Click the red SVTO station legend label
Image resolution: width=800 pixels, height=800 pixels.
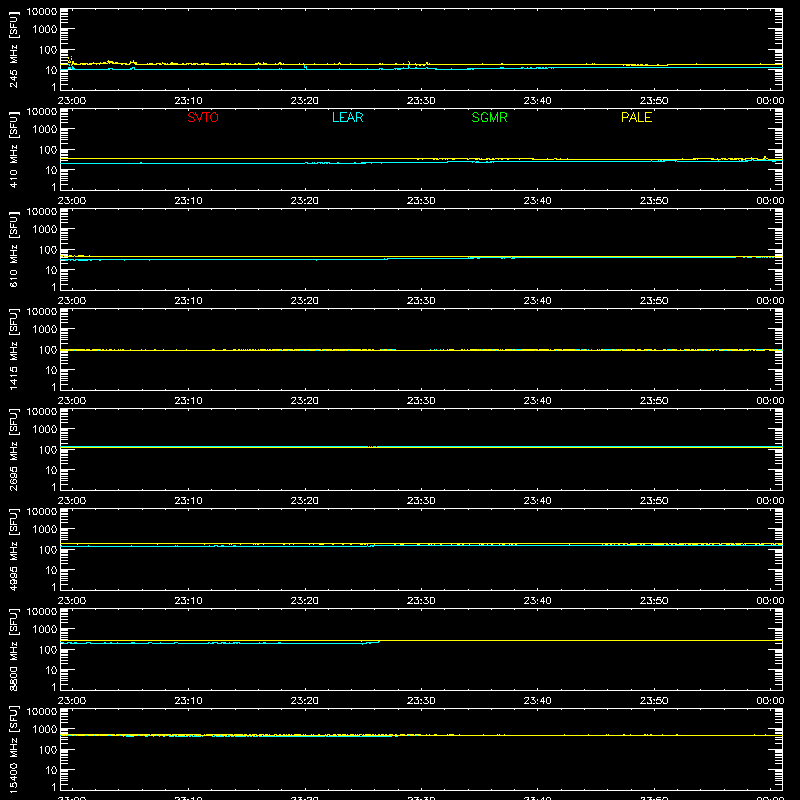(x=203, y=117)
